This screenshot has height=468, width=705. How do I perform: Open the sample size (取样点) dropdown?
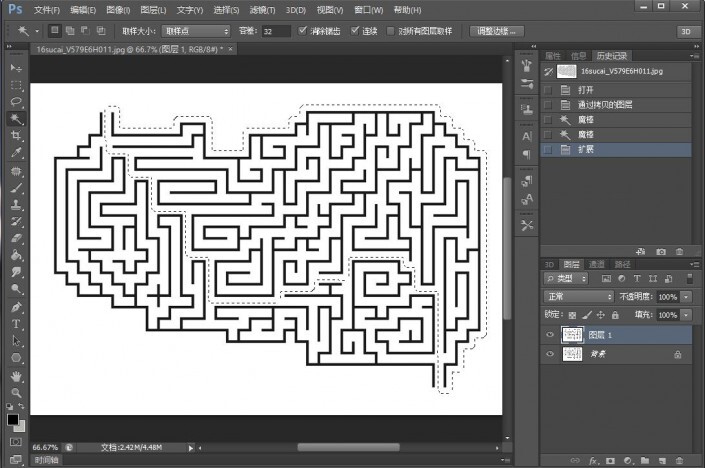197,31
